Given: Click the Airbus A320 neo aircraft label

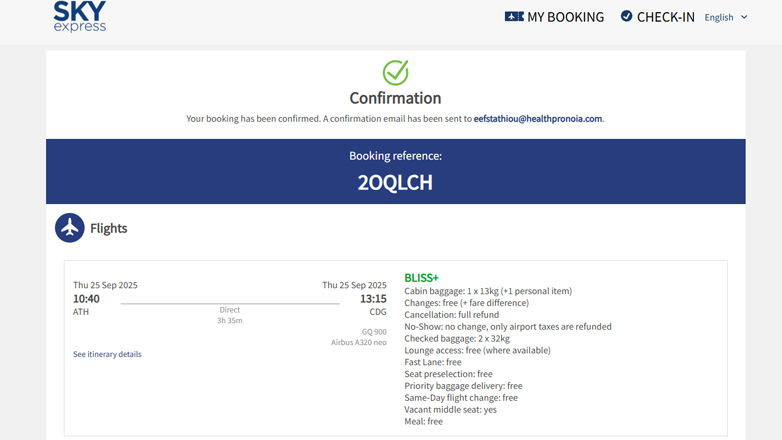Looking at the screenshot, I should click(359, 343).
